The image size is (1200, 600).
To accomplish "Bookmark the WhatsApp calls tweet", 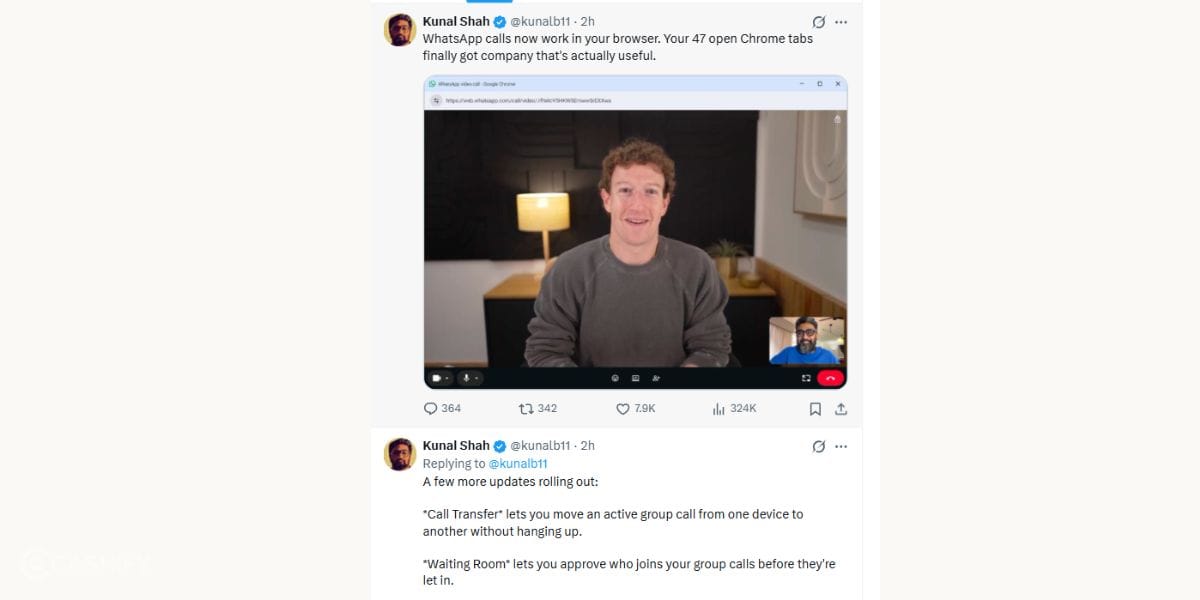I will click(x=815, y=409).
